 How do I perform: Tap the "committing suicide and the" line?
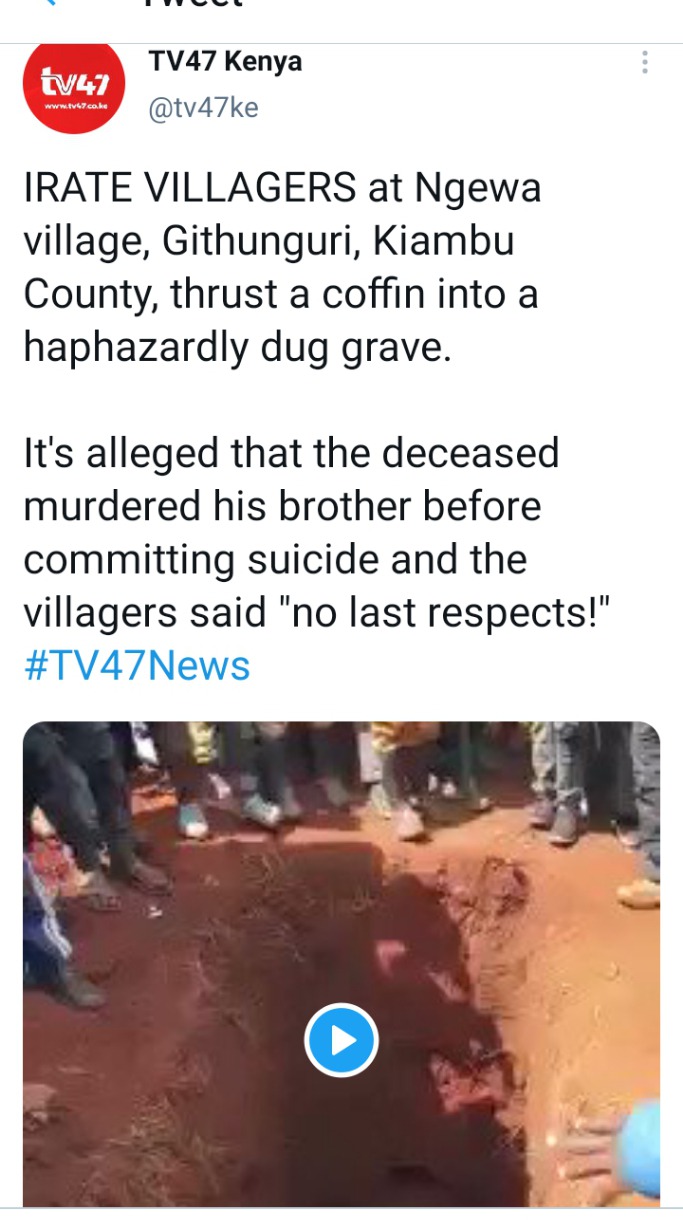[275, 559]
